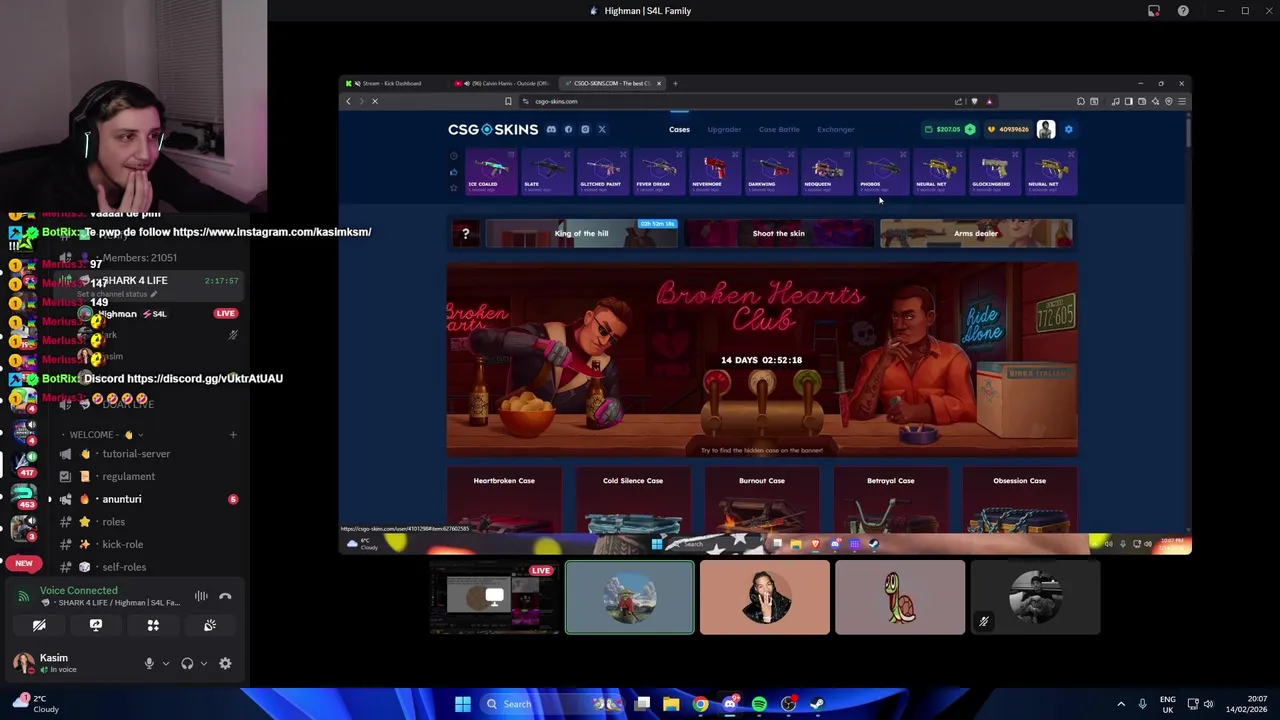Switch to the Upgrader tab
Screen dimensions: 1280x720
tap(724, 129)
